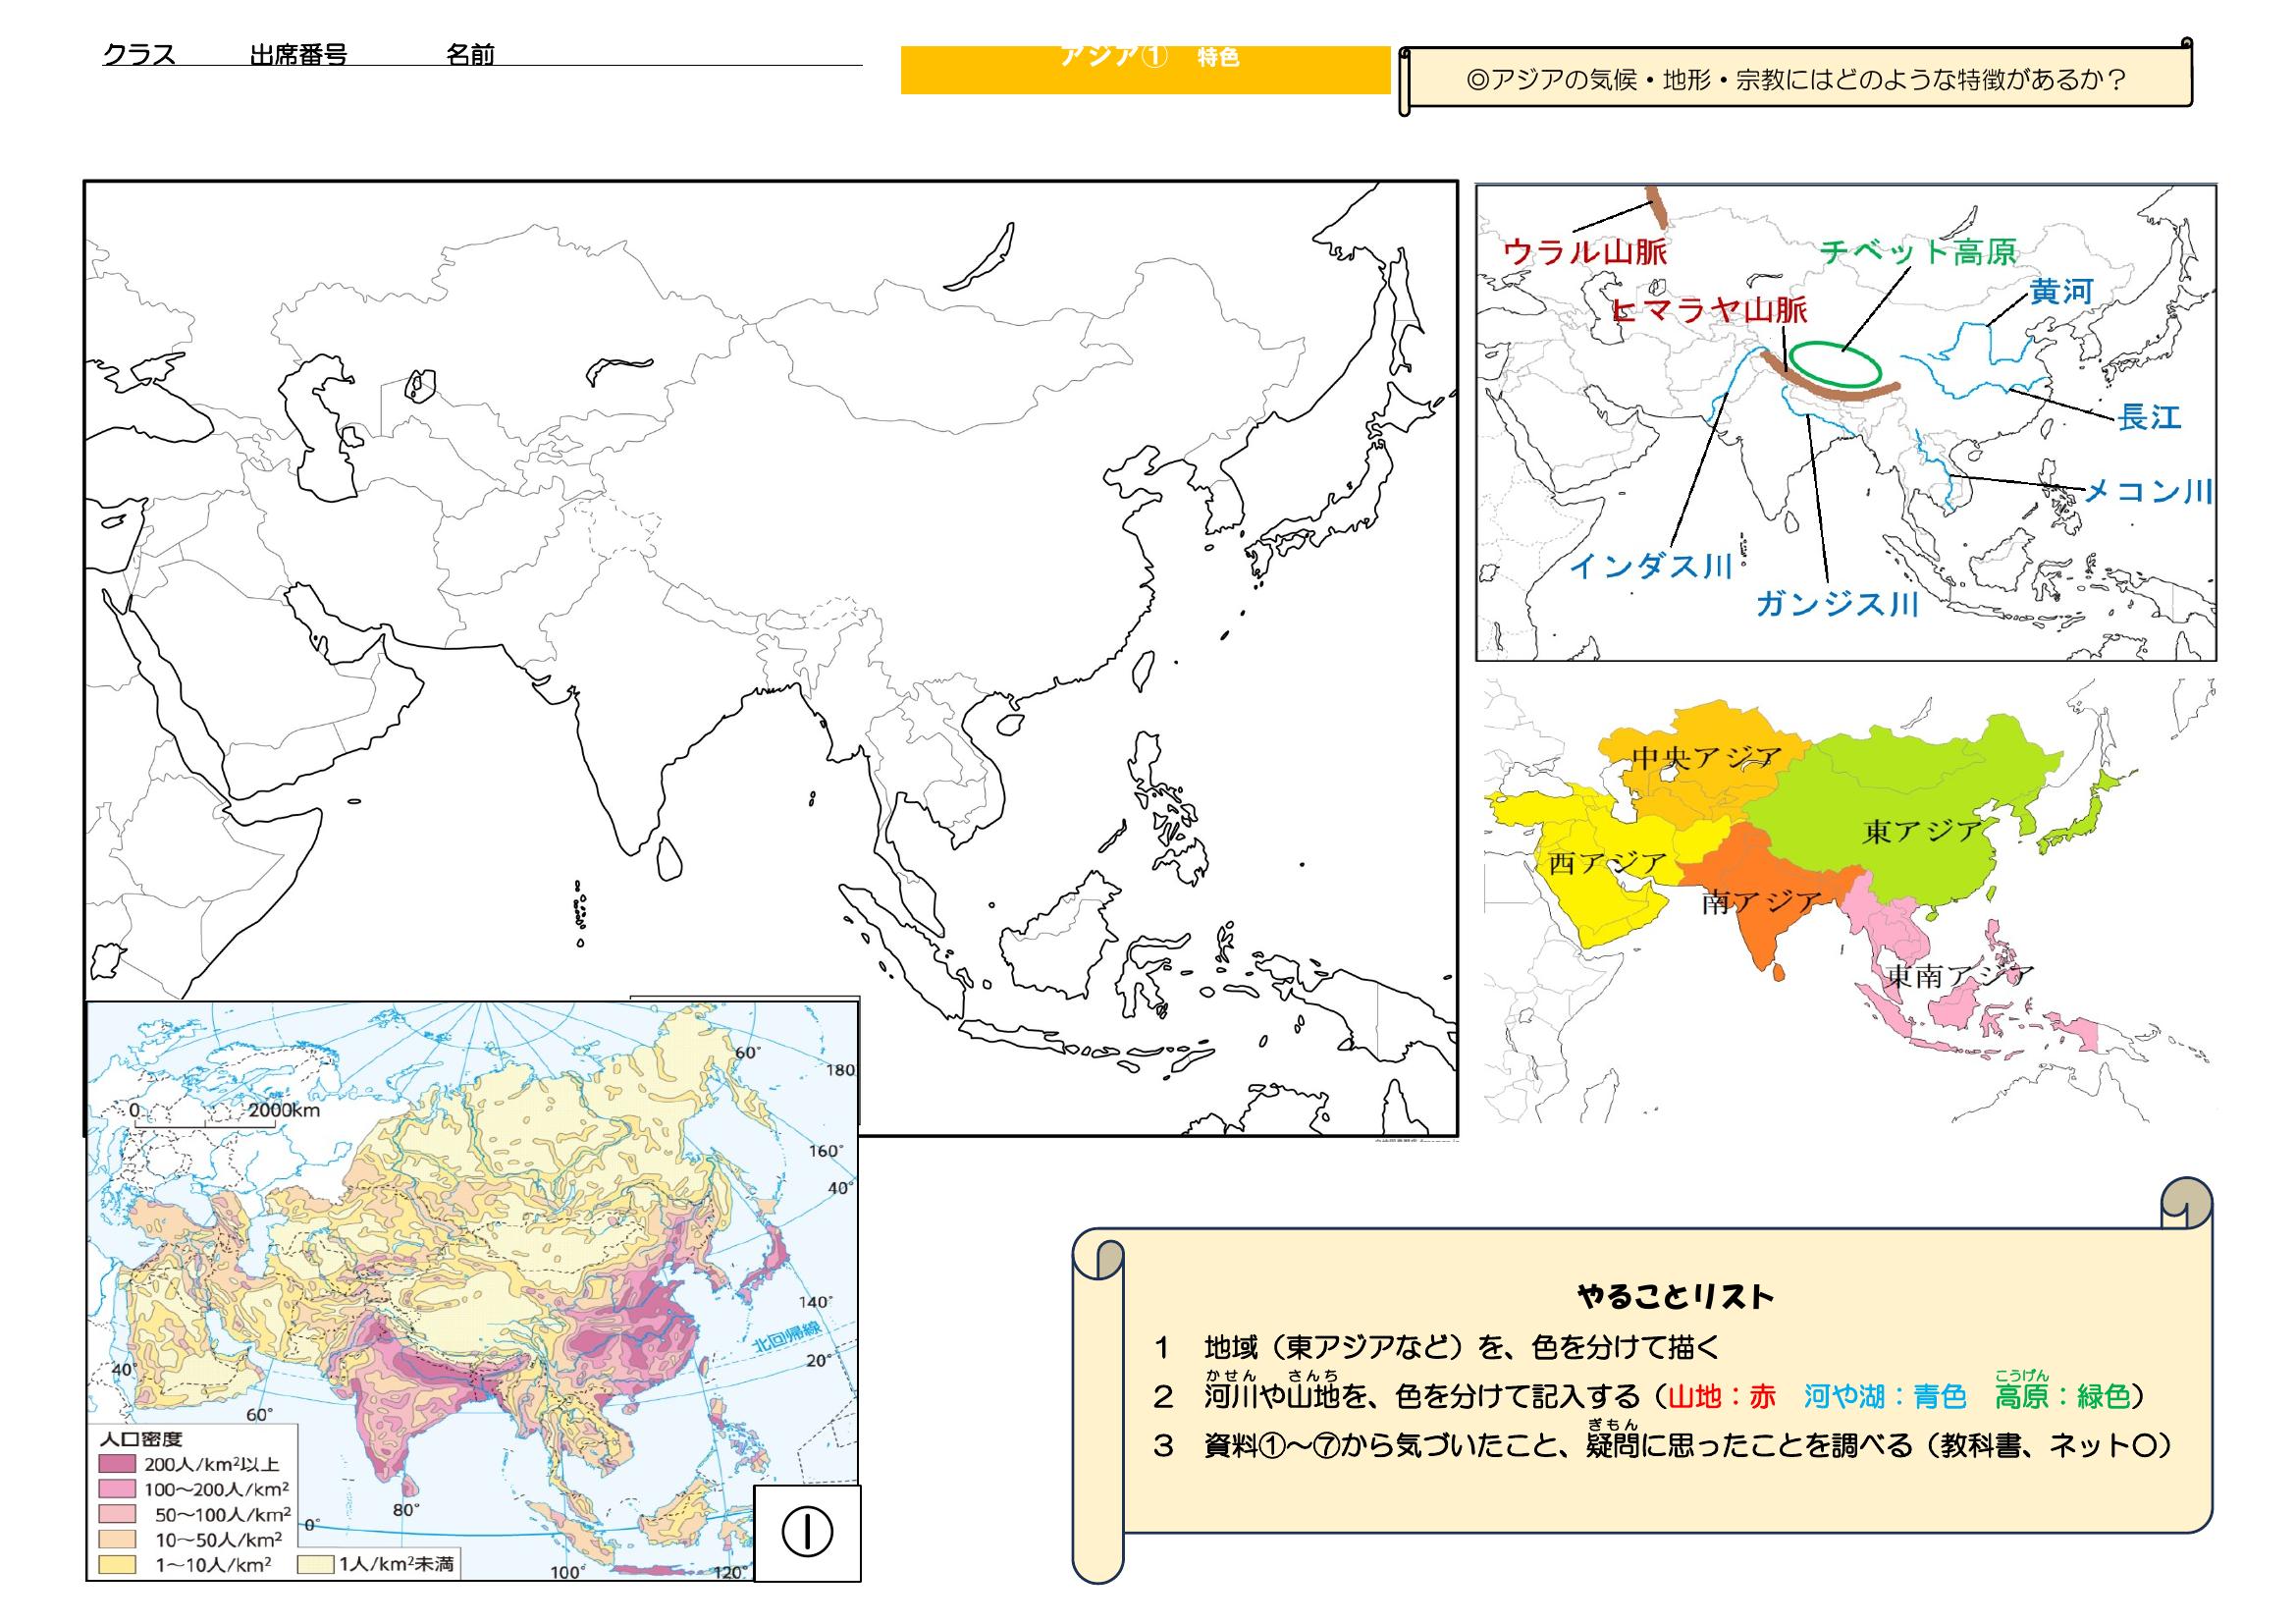Click the 1人/km²未満 legend swatch
Image resolution: width=2296 pixels, height=1624 pixels.
point(317,1564)
